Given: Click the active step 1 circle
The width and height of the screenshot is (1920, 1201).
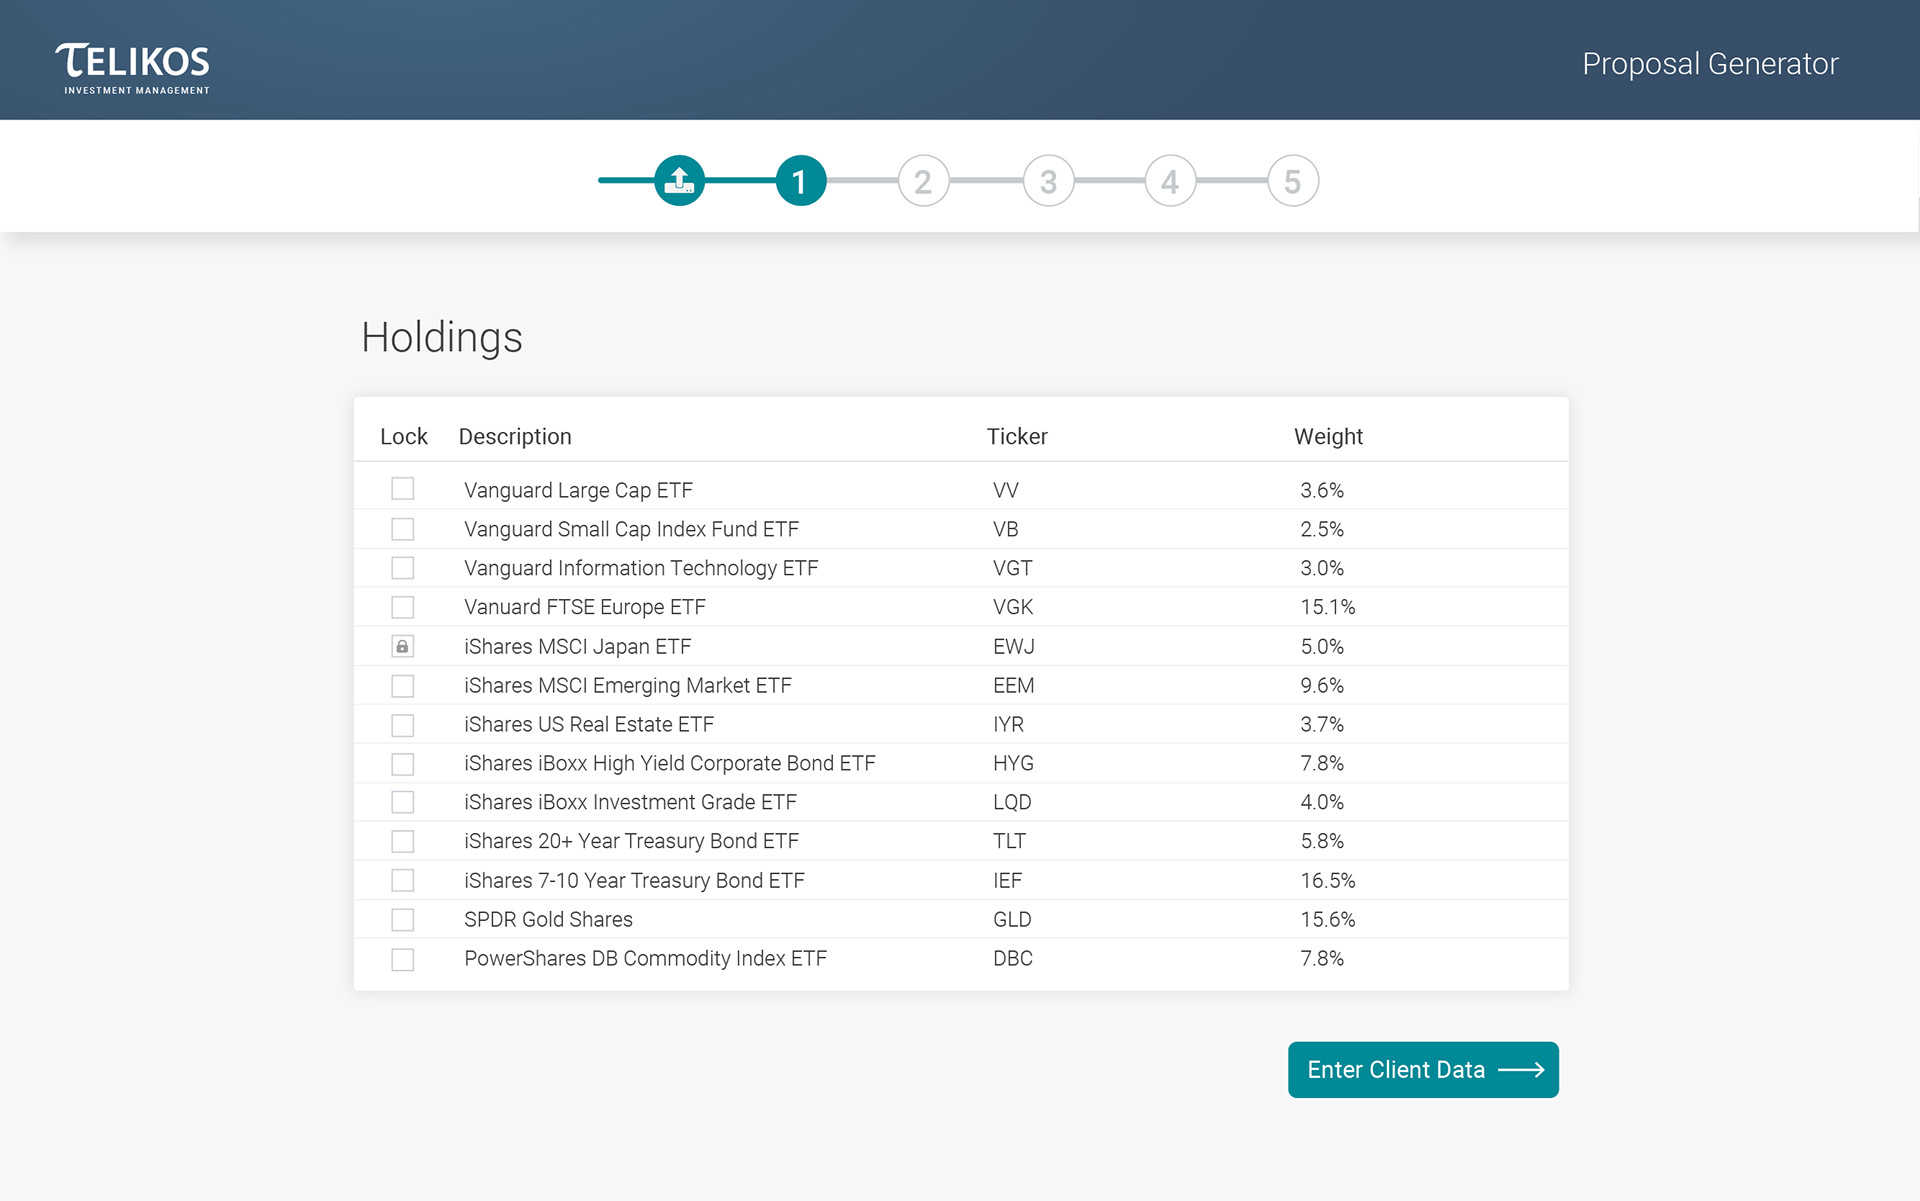Looking at the screenshot, I should coord(800,181).
